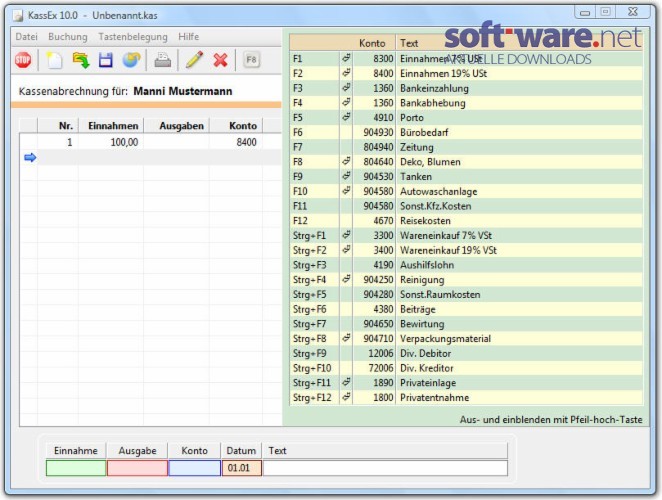Click the Ausgaben column header
Screen dimensions: 662x500
176,126
